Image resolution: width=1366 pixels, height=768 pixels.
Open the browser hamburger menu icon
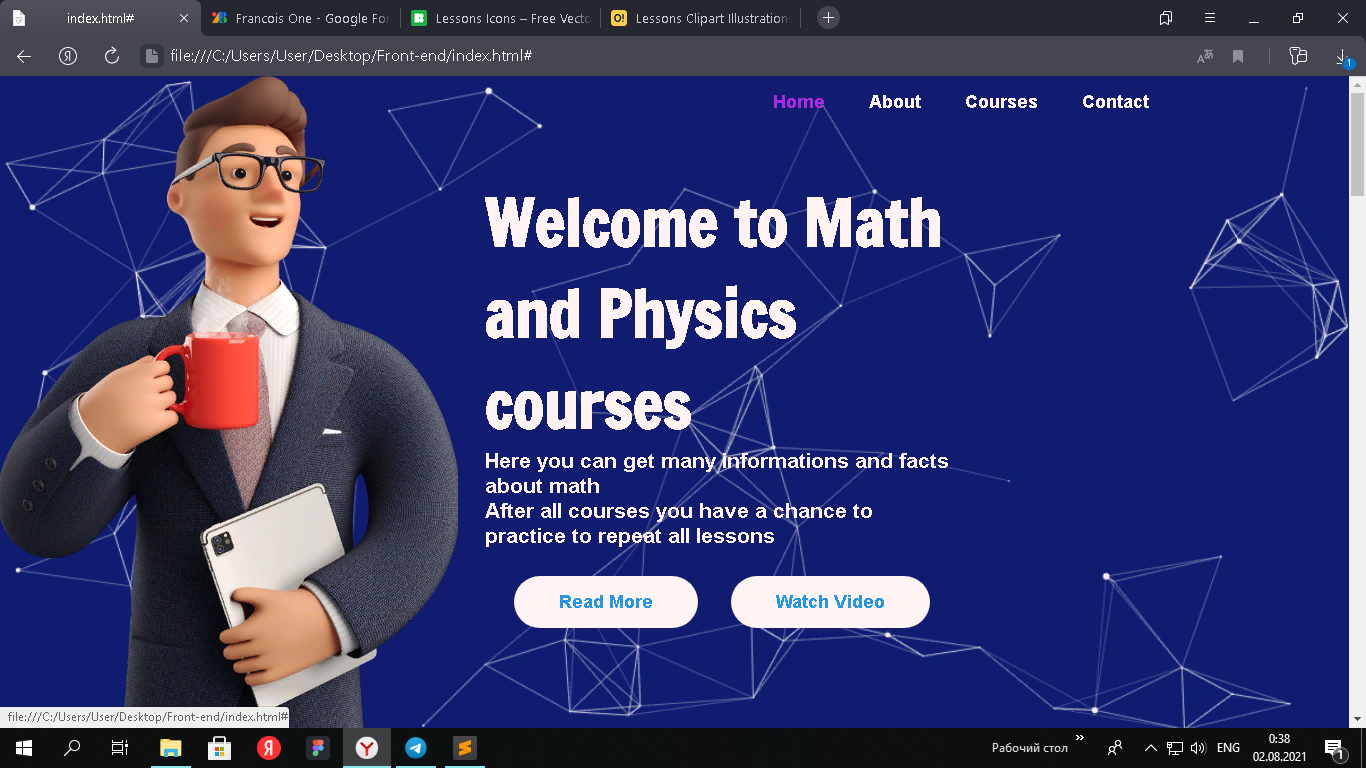(1210, 18)
